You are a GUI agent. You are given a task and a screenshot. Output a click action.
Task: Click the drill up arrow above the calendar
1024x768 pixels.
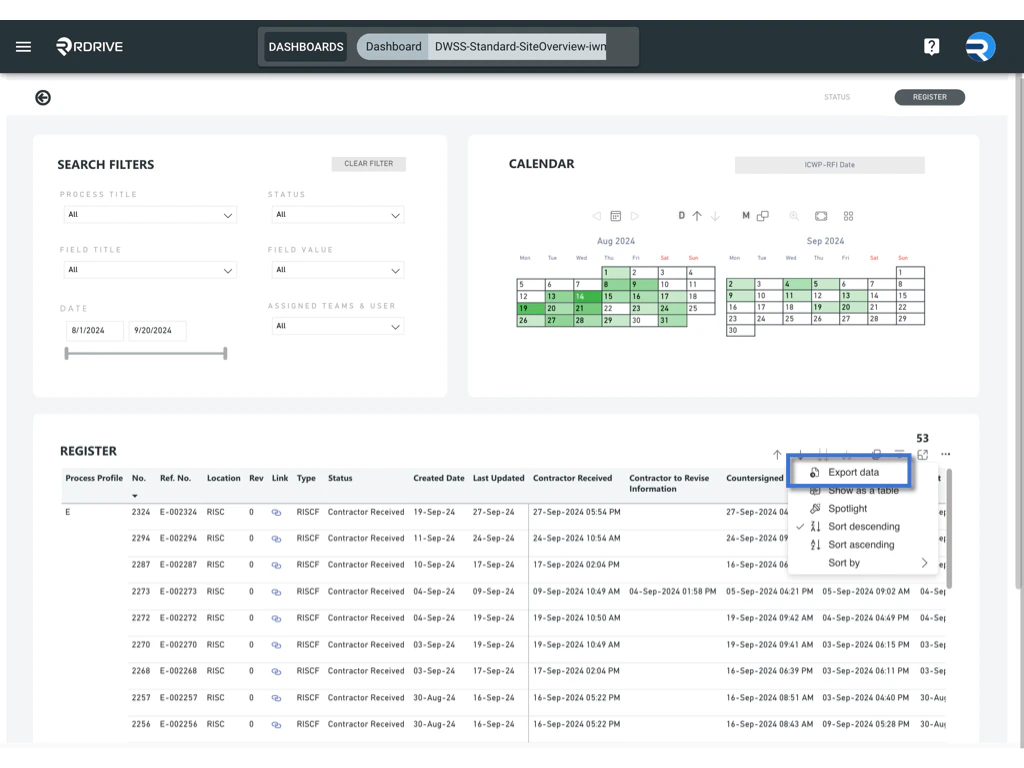(697, 215)
